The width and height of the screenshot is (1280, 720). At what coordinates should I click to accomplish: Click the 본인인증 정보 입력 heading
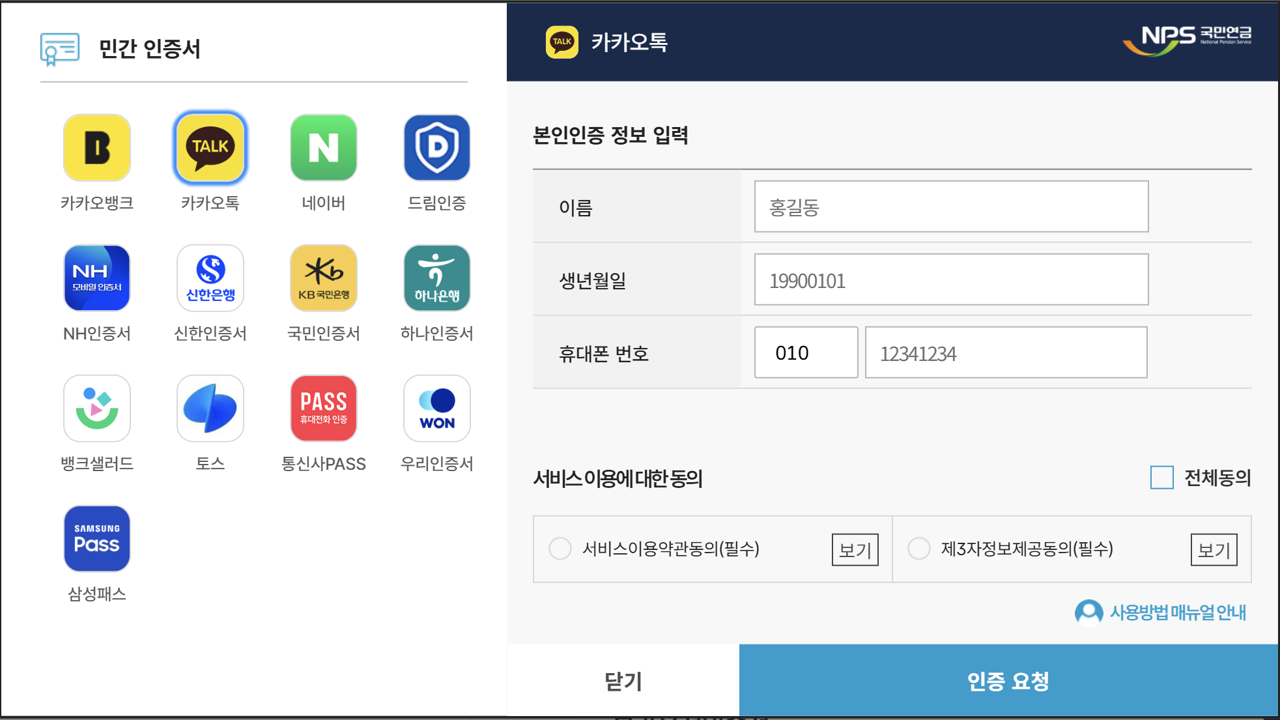pyautogui.click(x=611, y=136)
